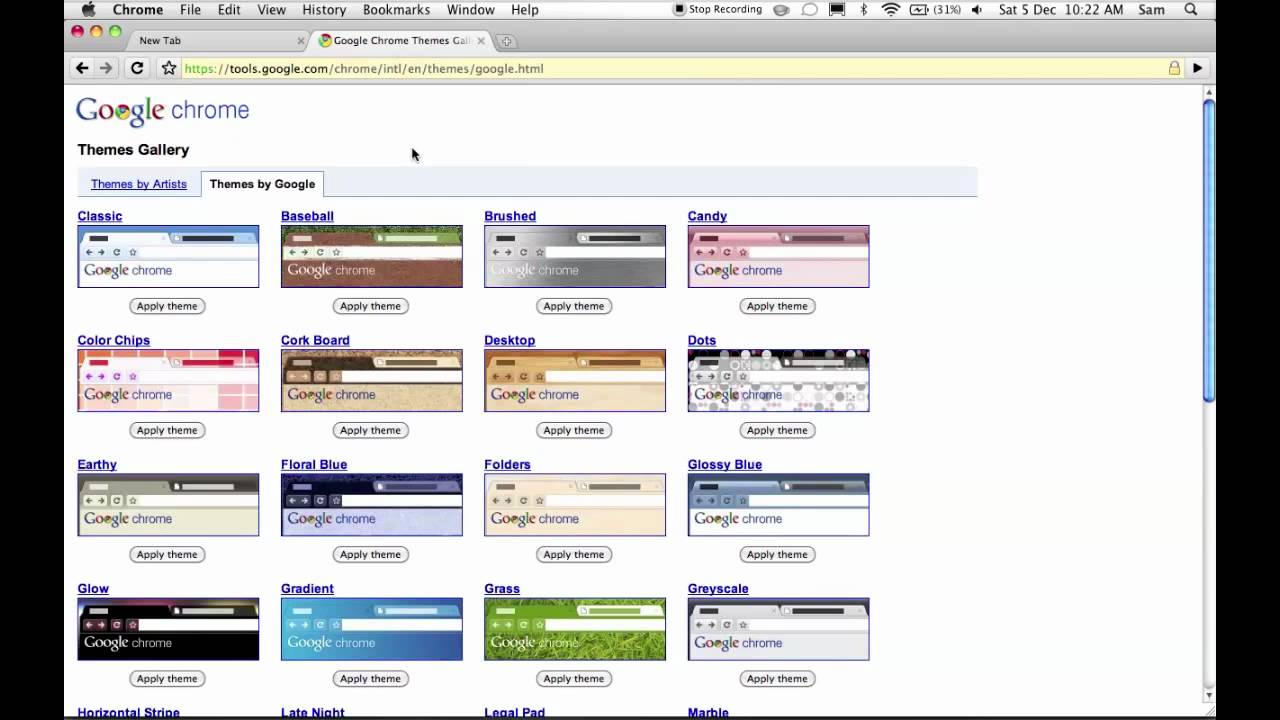The width and height of the screenshot is (1280, 720).
Task: Apply the Baseball theme
Action: (370, 306)
